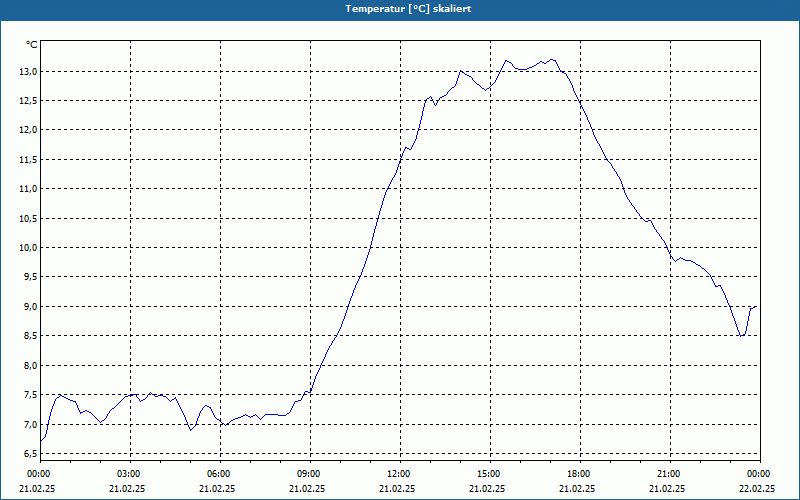Screen dimensions: 800x500
Task: Click the 03:00 time axis label
Action: click(x=130, y=474)
